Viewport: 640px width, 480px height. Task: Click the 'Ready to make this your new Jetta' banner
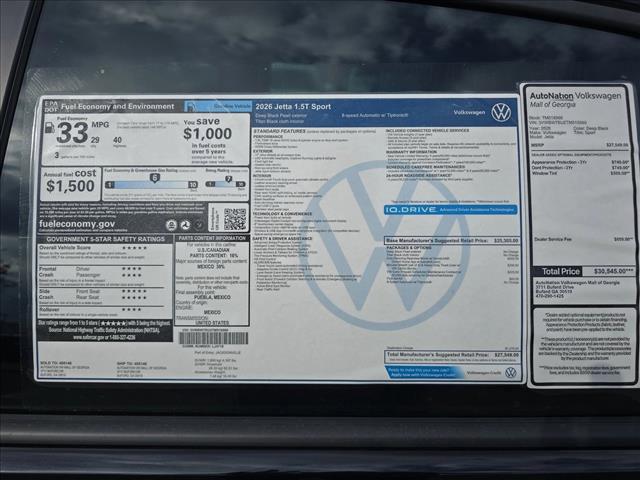pos(424,372)
